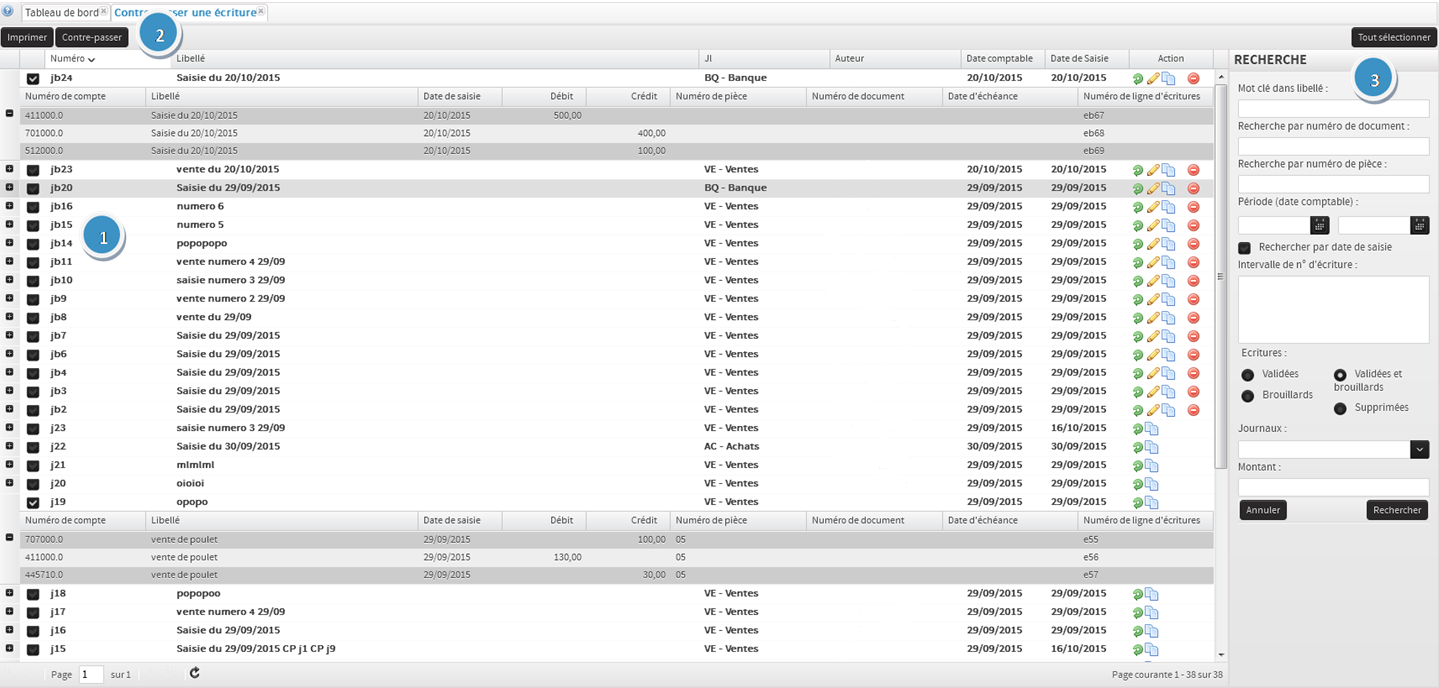Open the first period date calendar picker
This screenshot has height=688, width=1439.
(1320, 225)
